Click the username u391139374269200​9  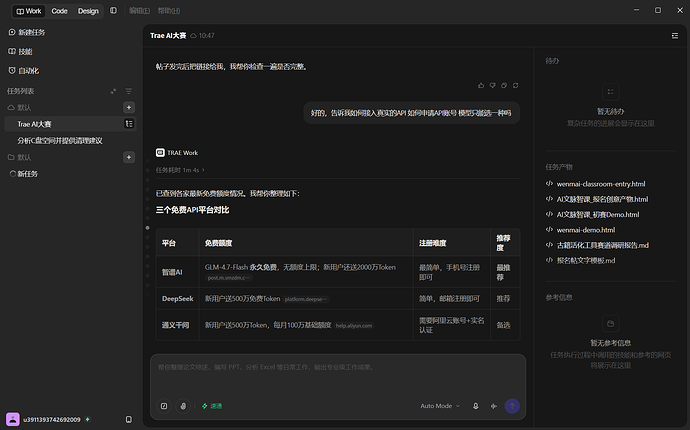(52, 419)
